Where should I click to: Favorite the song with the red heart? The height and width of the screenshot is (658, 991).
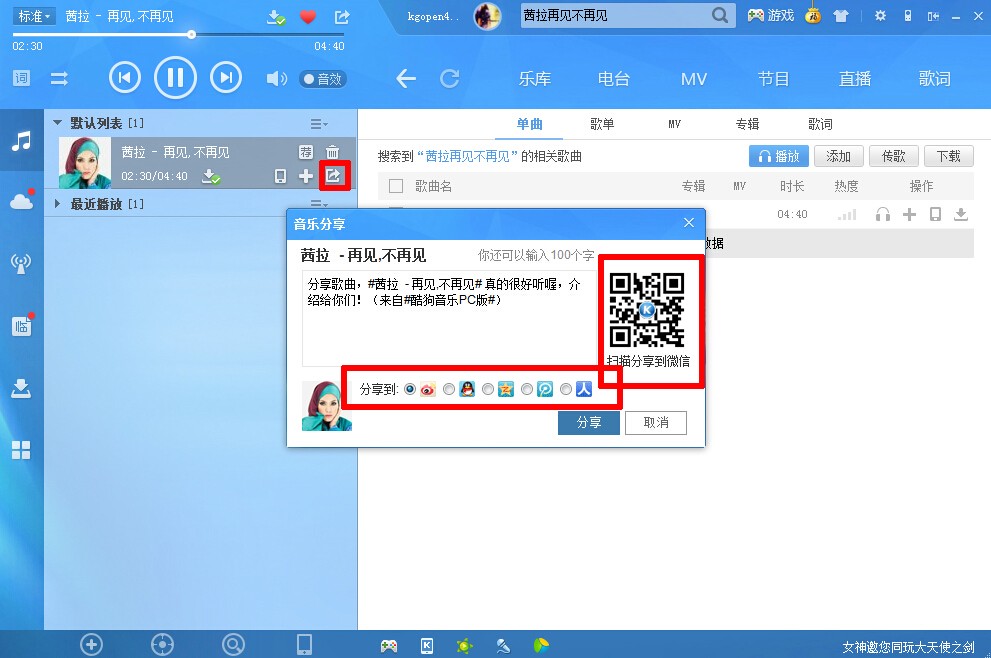pyautogui.click(x=308, y=17)
